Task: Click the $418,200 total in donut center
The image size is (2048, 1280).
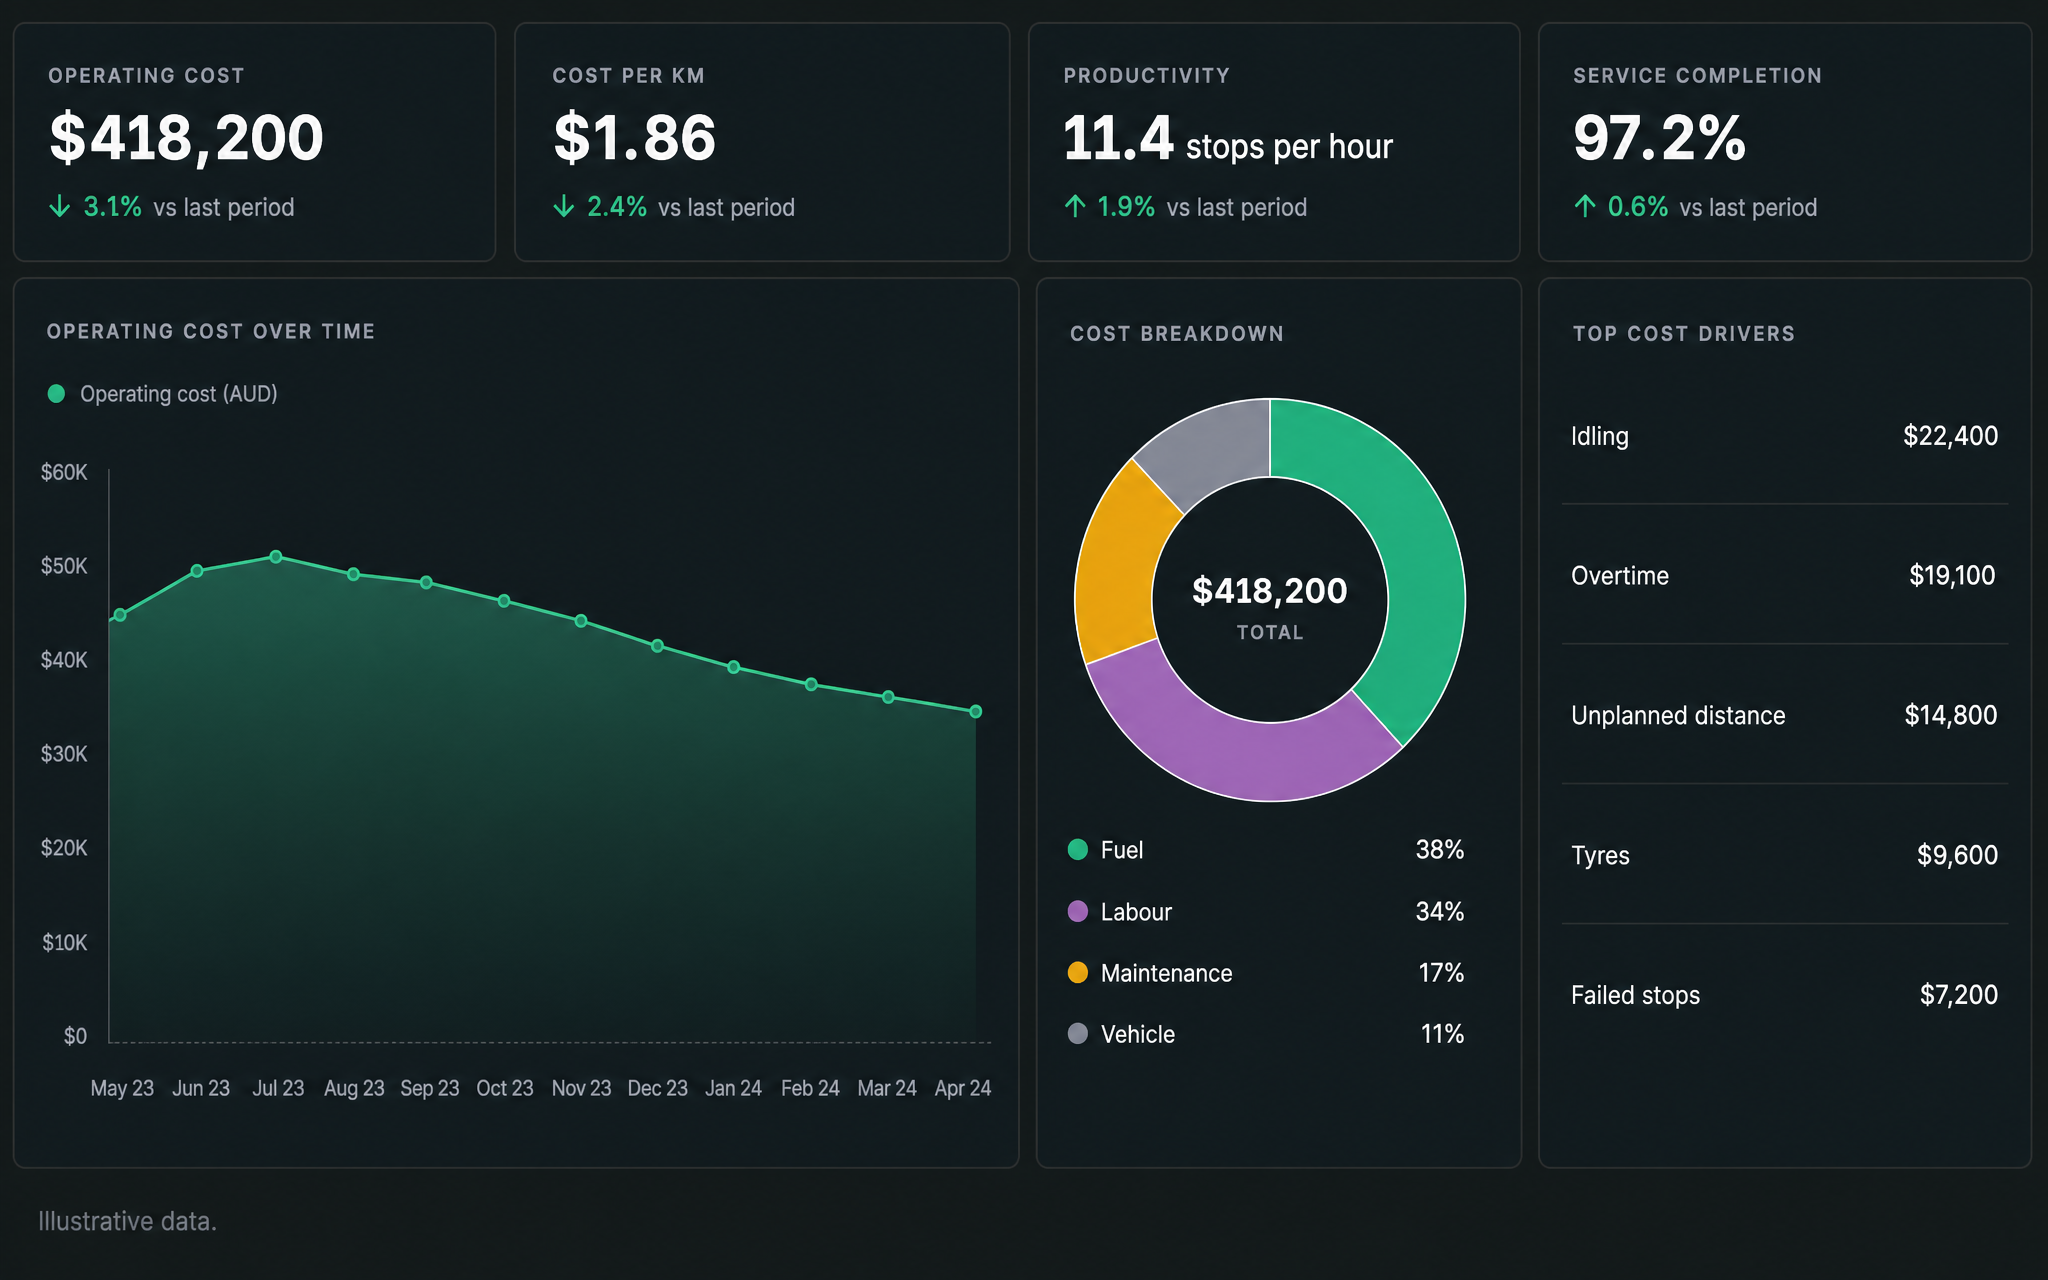Action: click(x=1270, y=591)
